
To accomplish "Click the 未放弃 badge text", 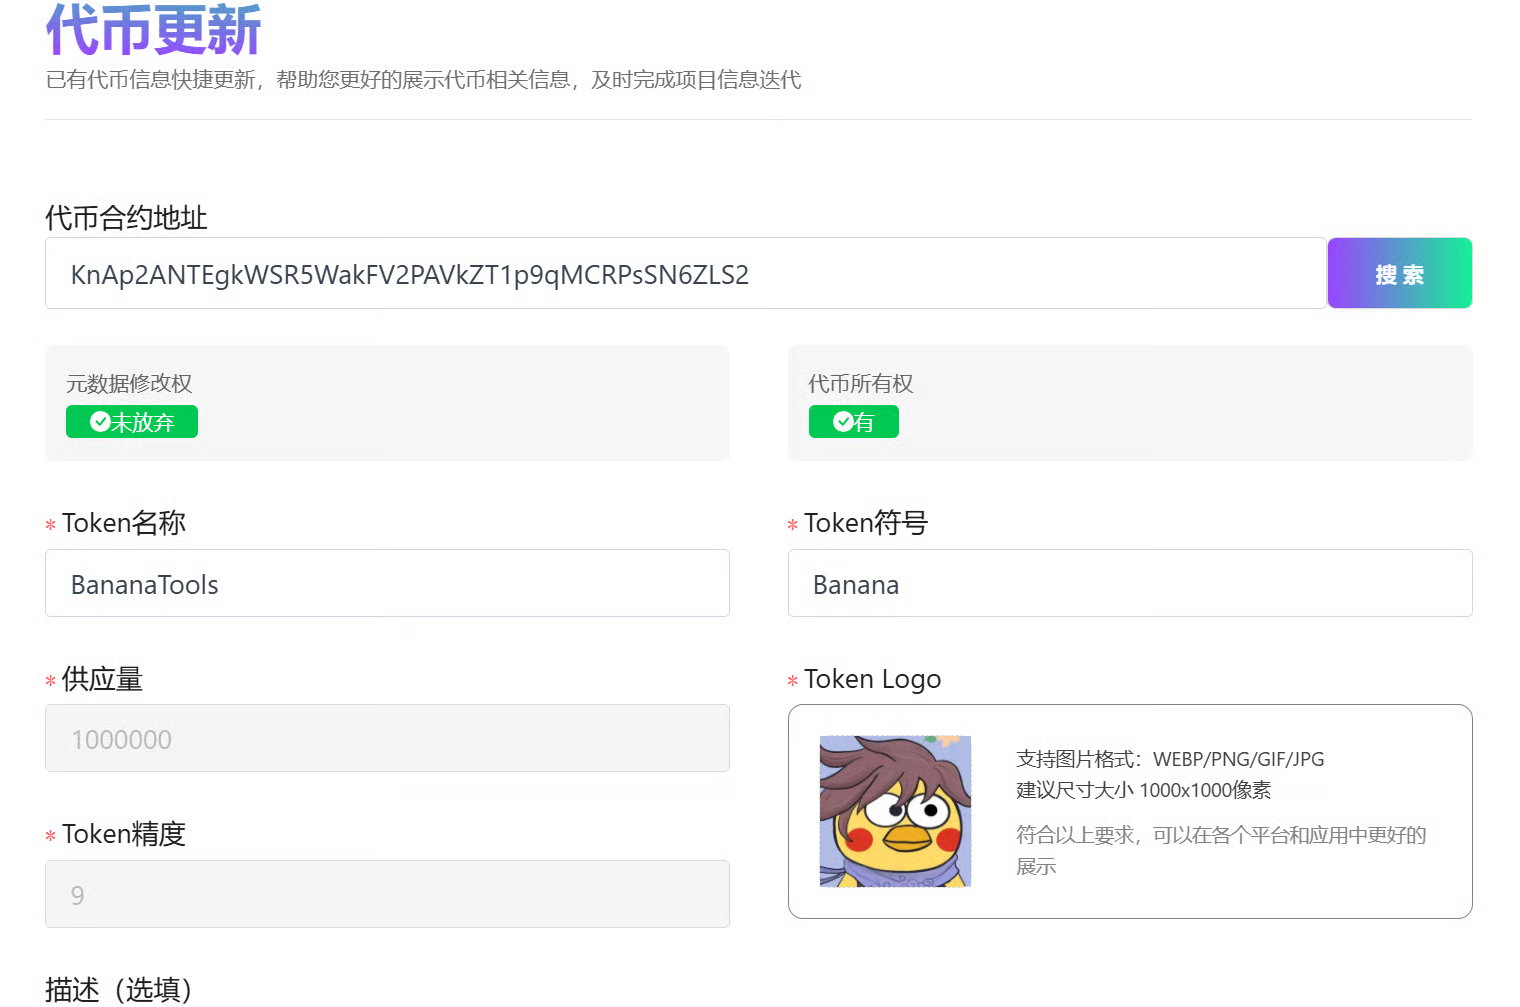I will (143, 423).
